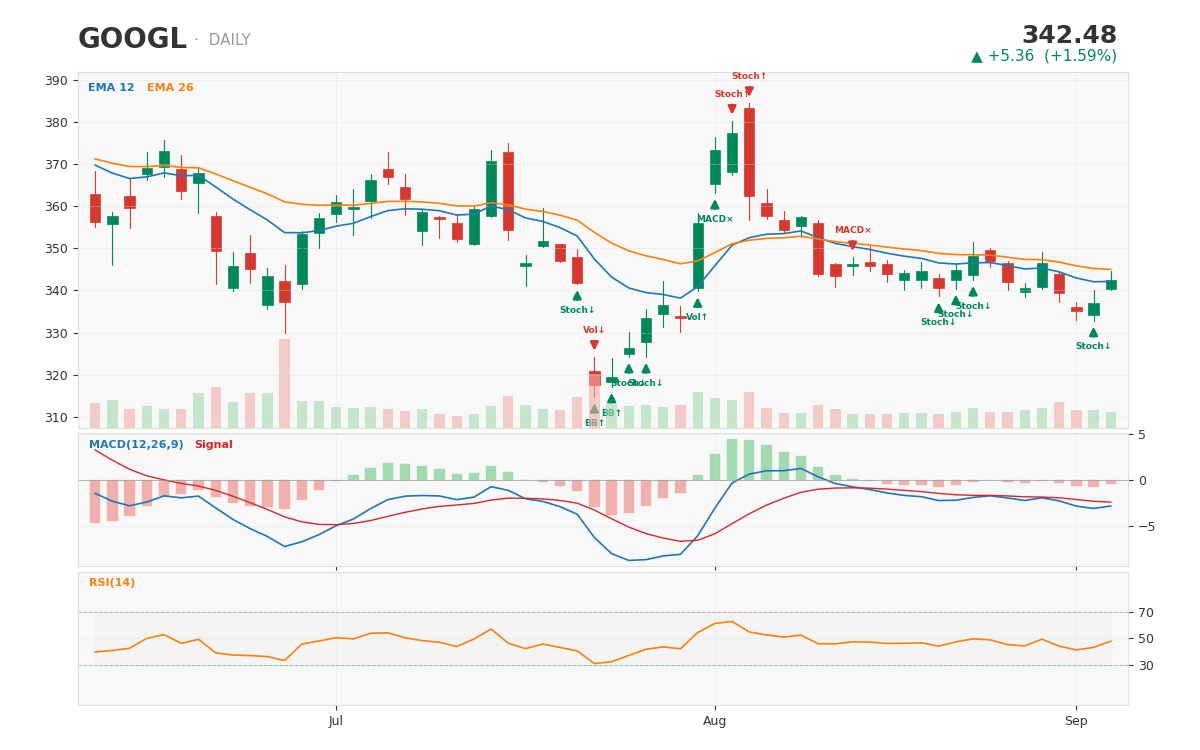Click the Stoch↓ triangle left of Vol↓
This screenshot has width=1200, height=750.
point(577,296)
